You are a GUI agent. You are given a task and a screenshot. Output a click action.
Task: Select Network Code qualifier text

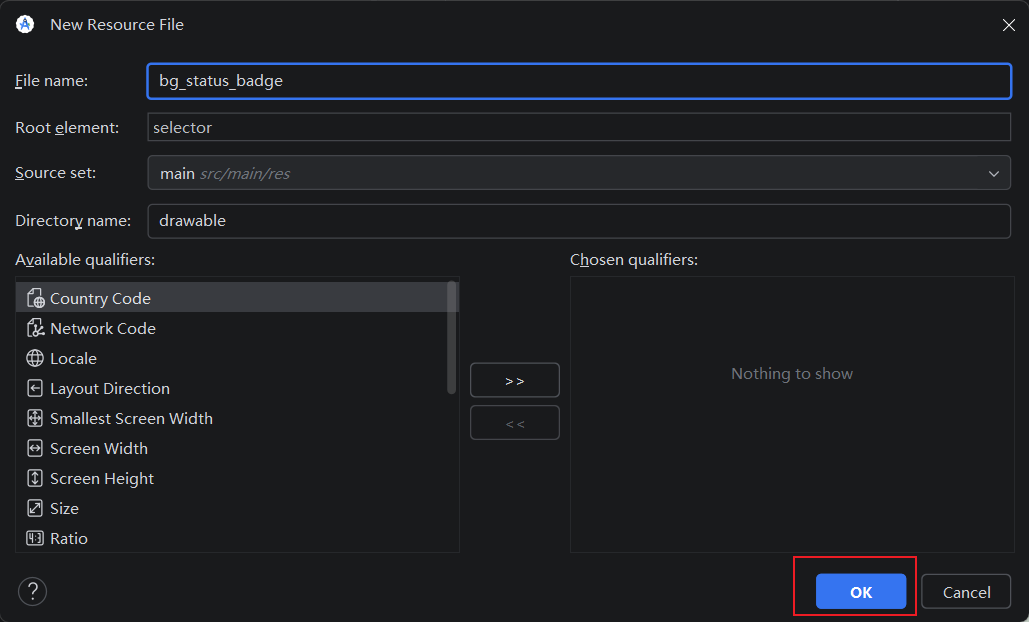(103, 328)
